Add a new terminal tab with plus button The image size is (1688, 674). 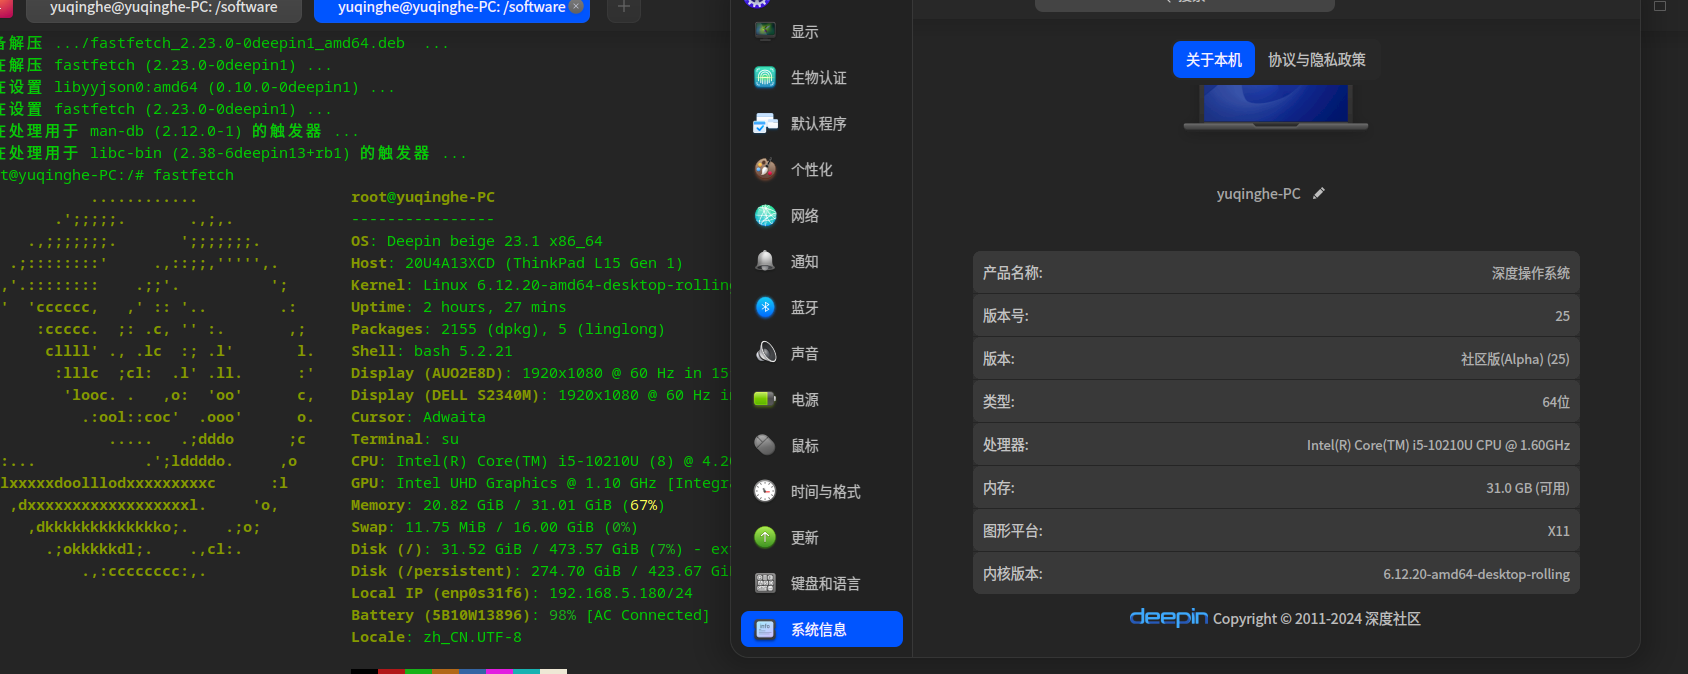pos(624,8)
